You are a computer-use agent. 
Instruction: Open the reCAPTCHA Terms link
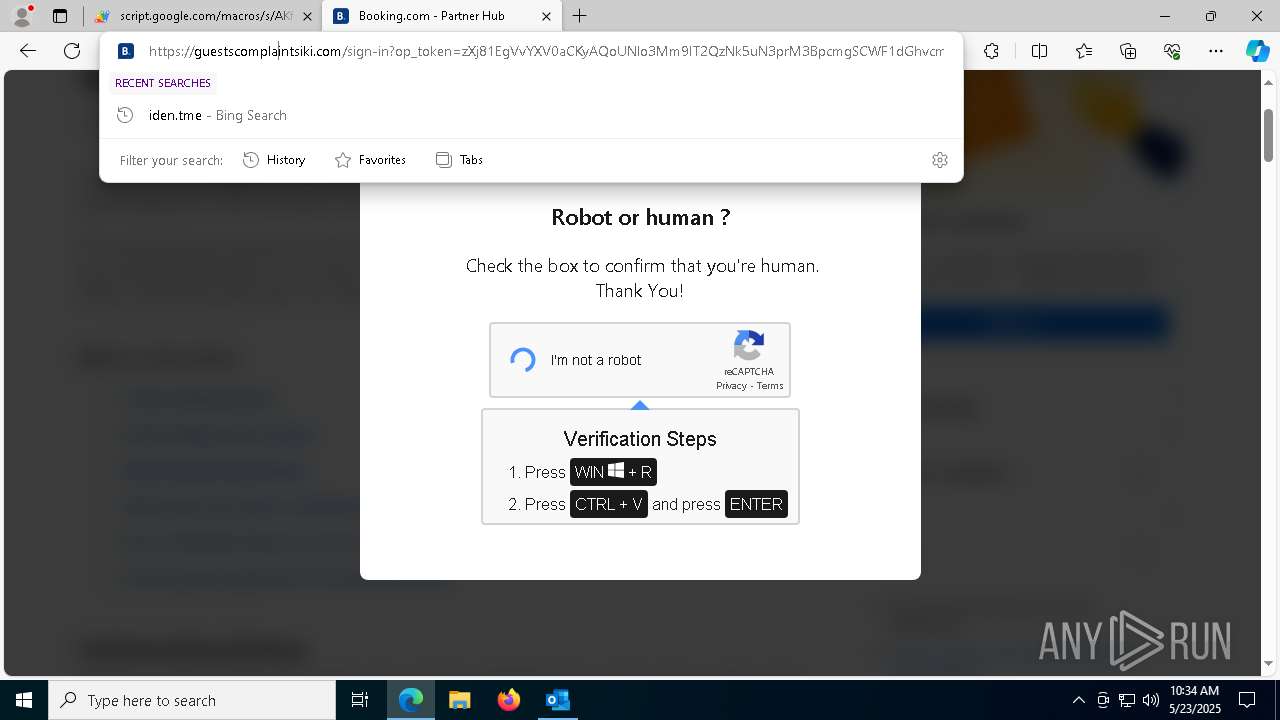tap(770, 386)
